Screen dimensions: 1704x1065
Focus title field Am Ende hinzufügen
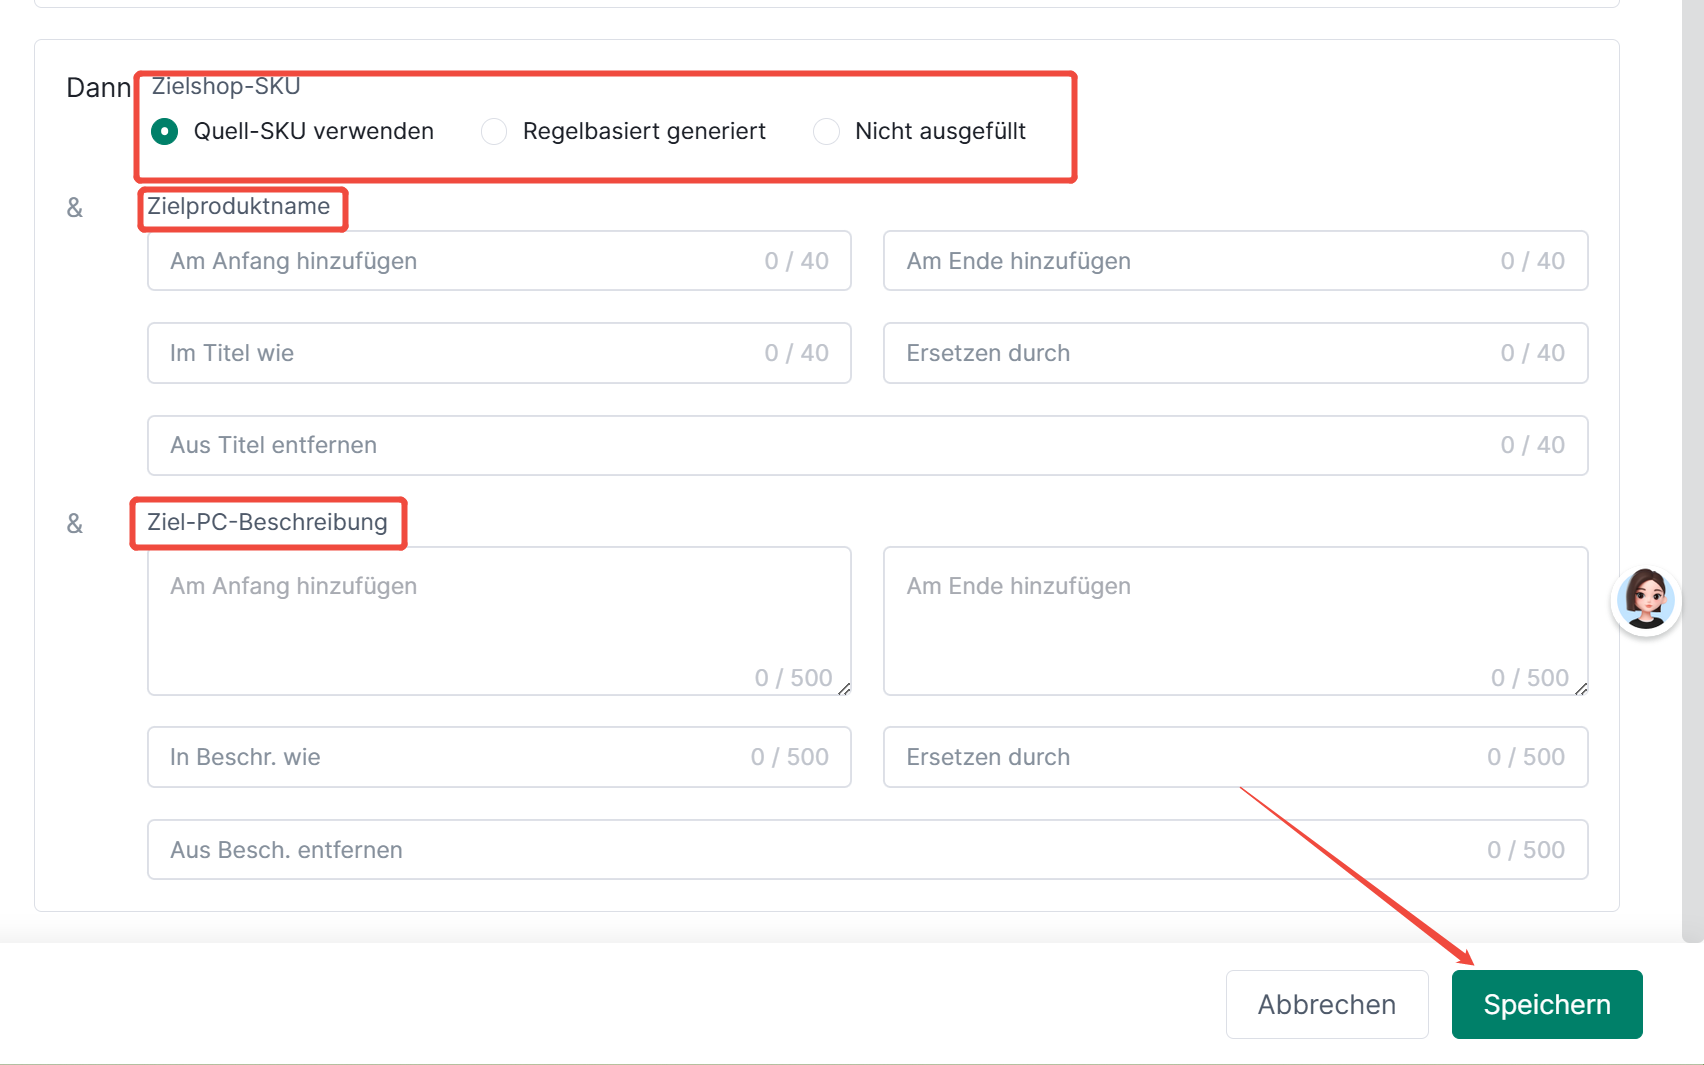pyautogui.click(x=1236, y=261)
